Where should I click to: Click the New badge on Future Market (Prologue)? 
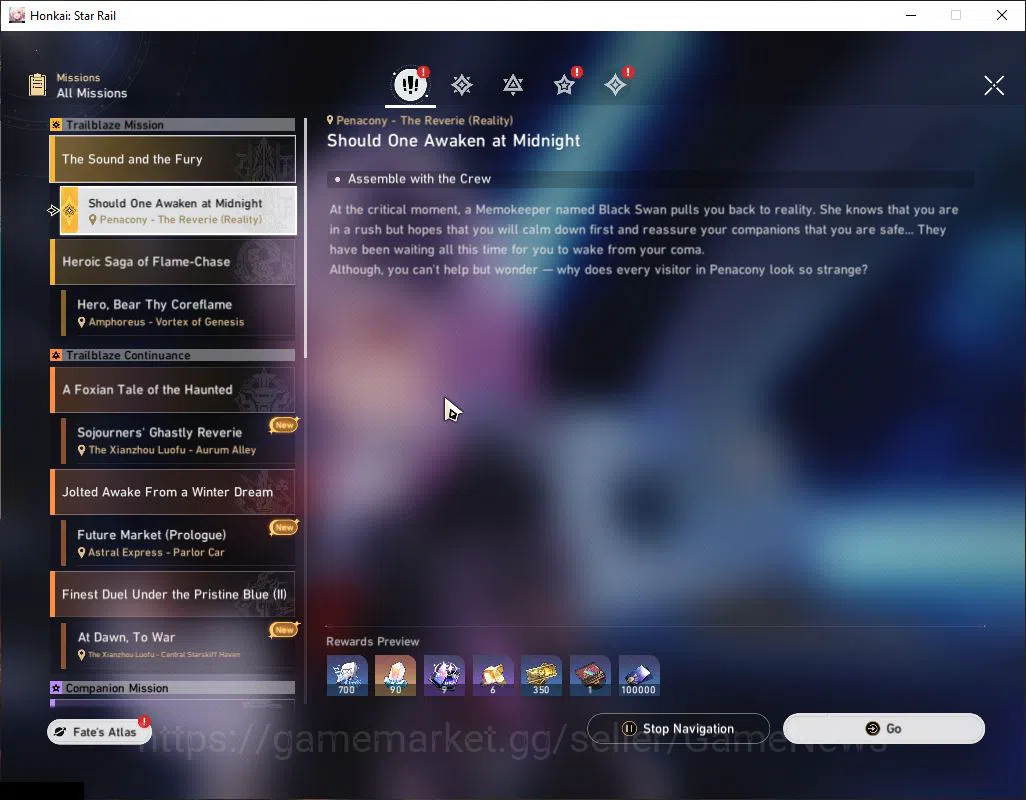pos(284,527)
